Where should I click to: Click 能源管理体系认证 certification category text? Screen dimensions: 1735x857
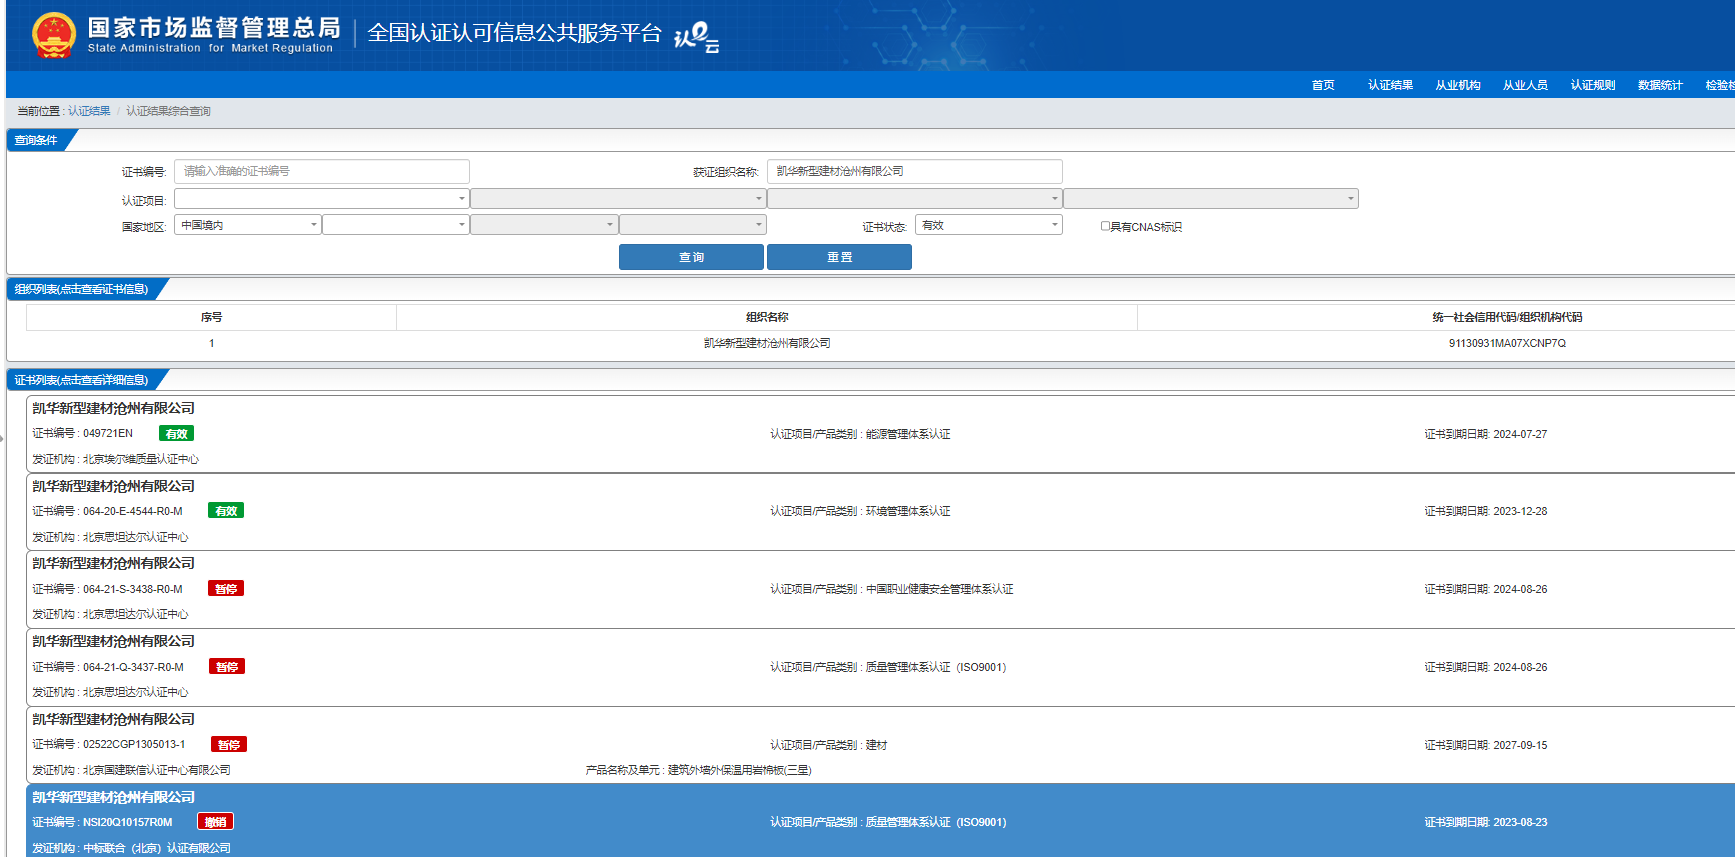[x=908, y=434]
